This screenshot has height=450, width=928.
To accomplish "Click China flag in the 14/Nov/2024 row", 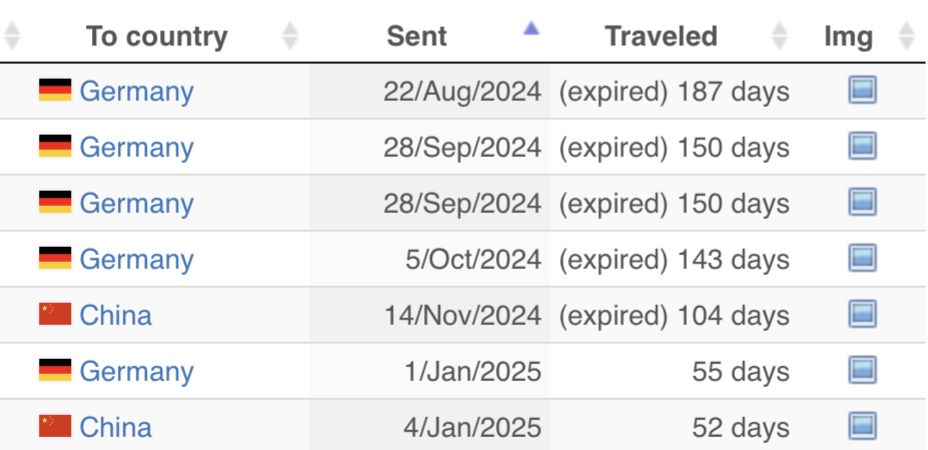I will pos(55,314).
